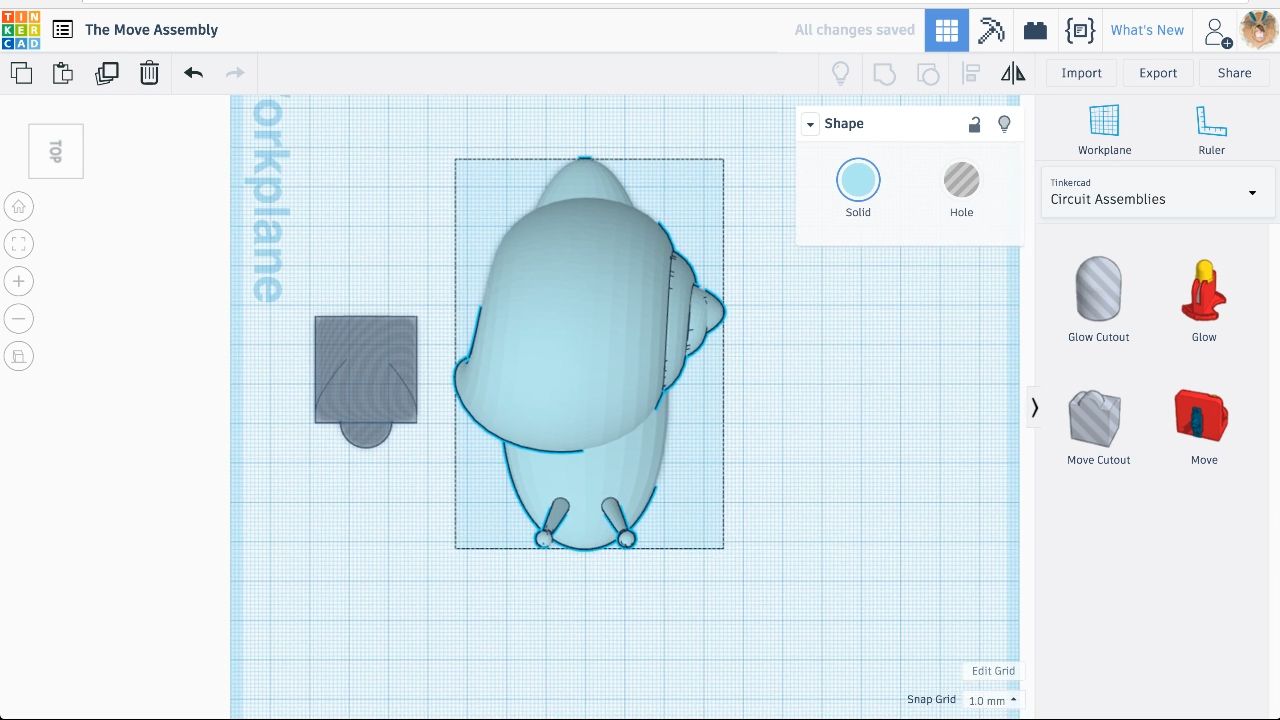Viewport: 1280px width, 720px height.
Task: Copy the selected shape
Action: click(x=21, y=73)
